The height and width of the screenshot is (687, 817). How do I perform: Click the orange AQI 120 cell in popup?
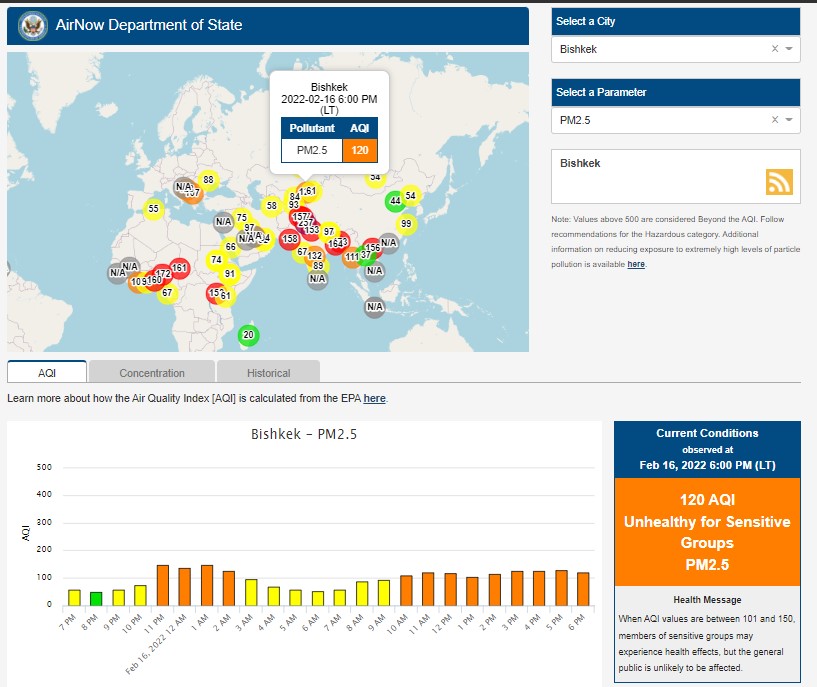(x=359, y=150)
